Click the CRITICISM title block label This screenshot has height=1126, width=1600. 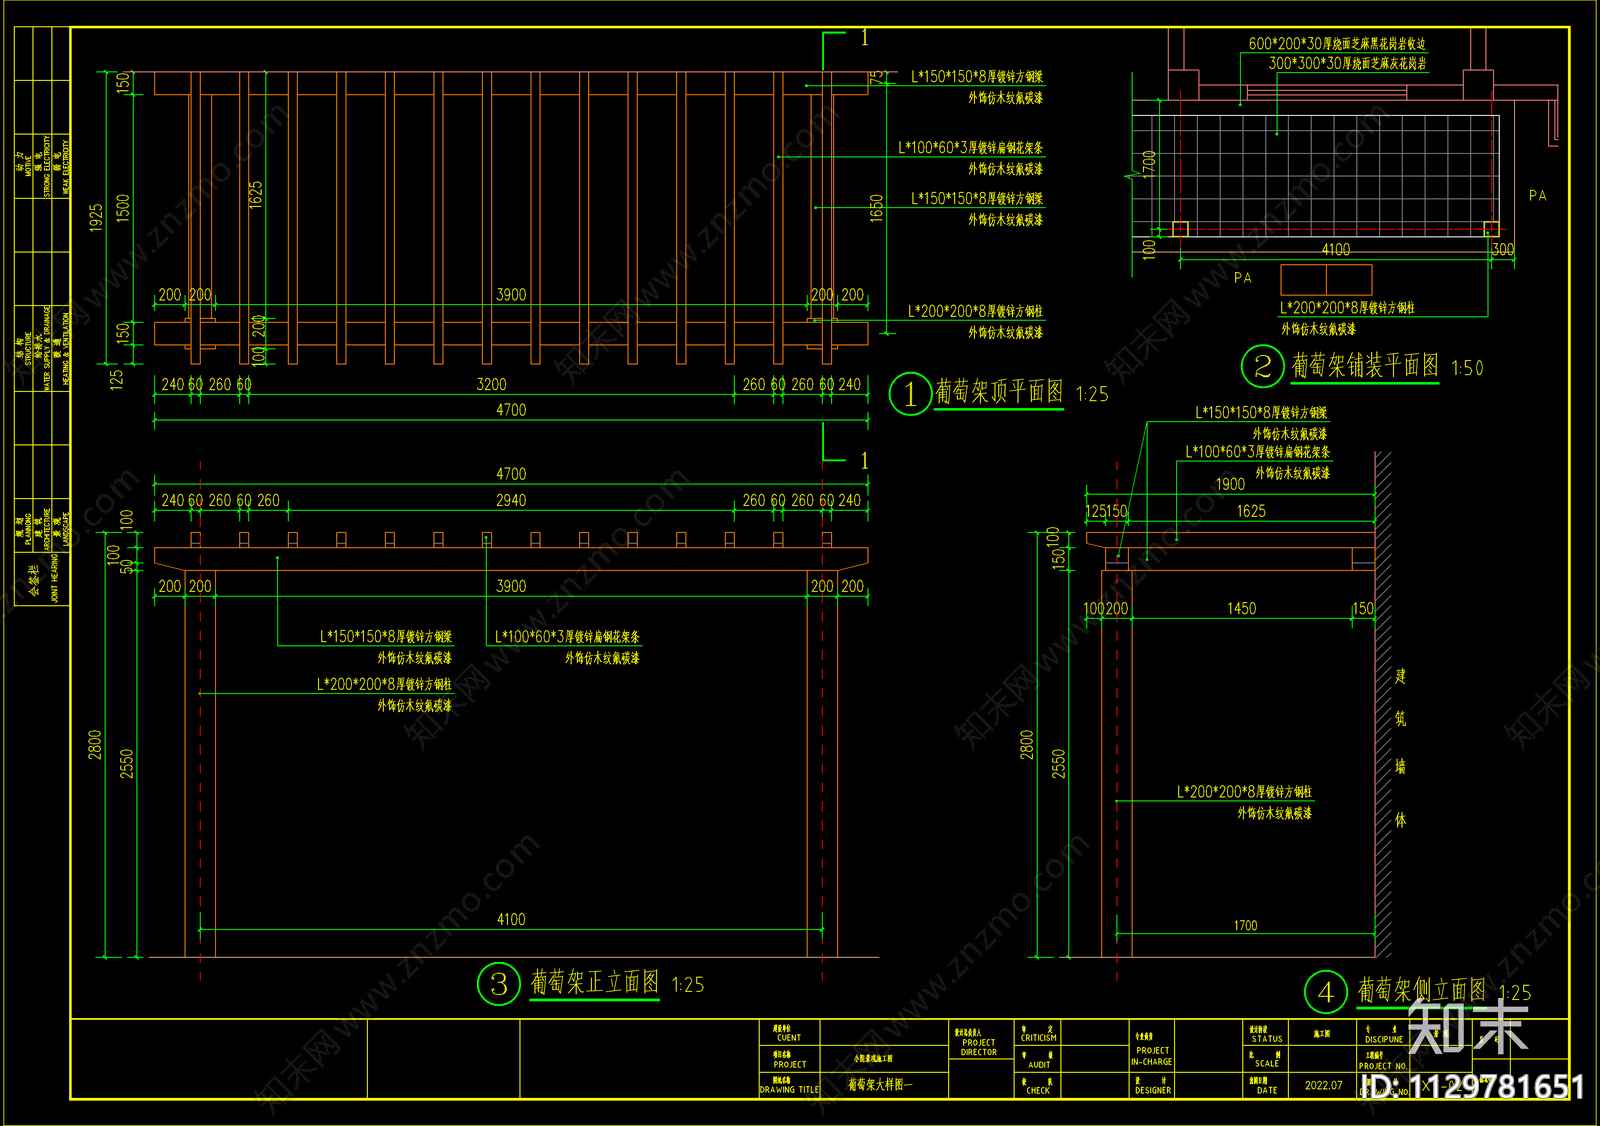pos(1038,1038)
